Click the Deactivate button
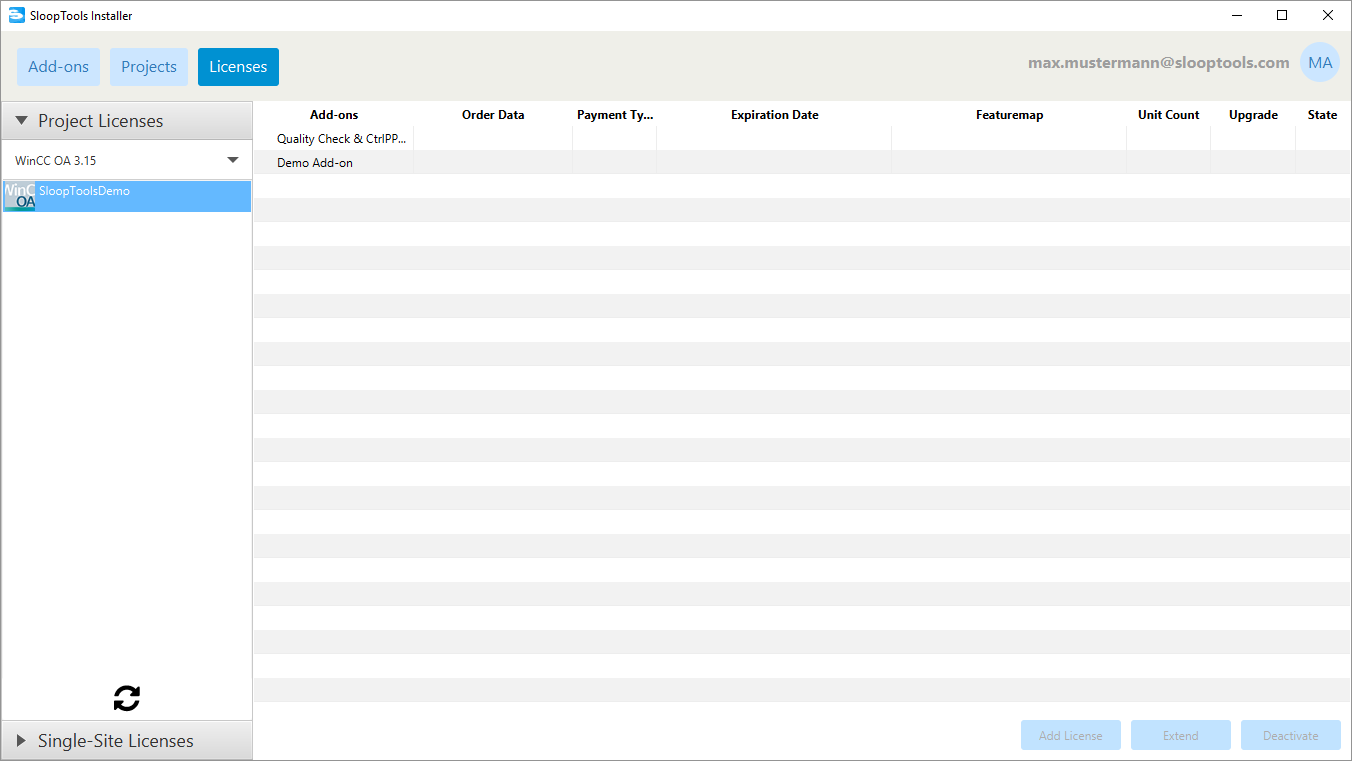Screen dimensions: 1352x761 point(1291,735)
